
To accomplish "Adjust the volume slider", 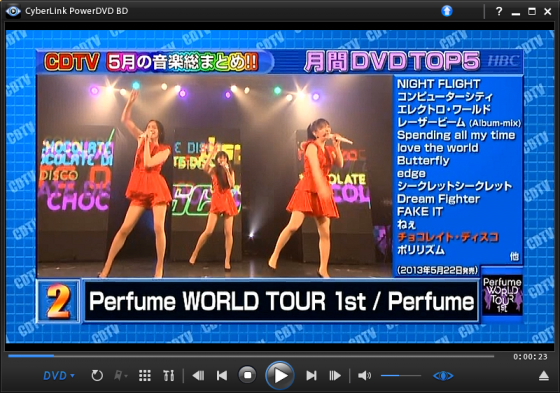I will pos(401,375).
